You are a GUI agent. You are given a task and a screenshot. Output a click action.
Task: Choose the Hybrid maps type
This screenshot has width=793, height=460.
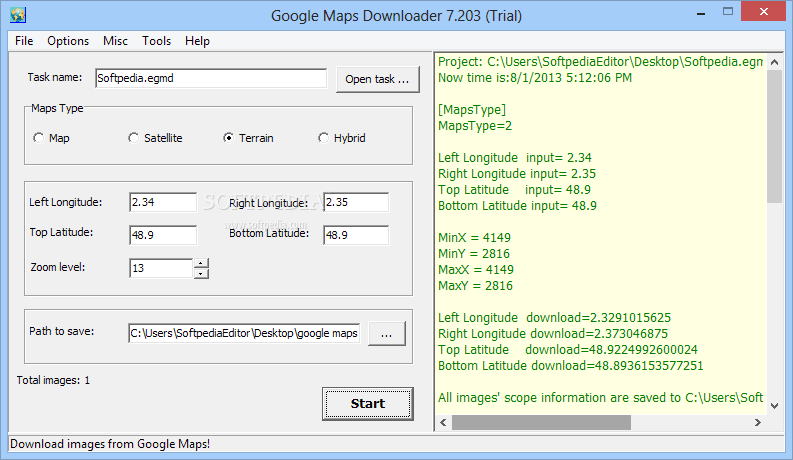341,138
